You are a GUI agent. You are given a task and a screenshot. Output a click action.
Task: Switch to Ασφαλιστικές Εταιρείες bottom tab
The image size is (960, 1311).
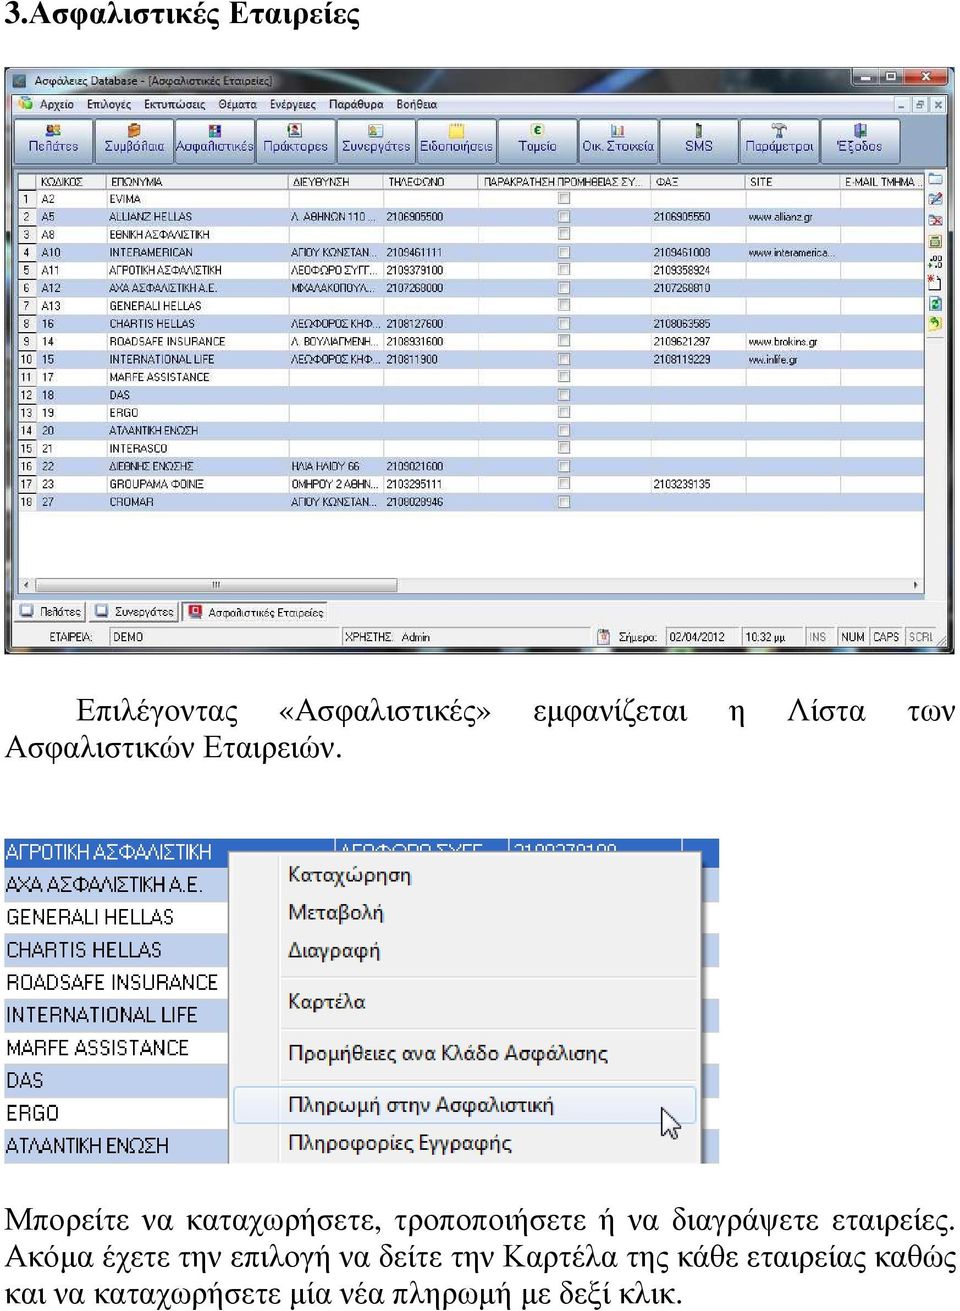coord(256,611)
